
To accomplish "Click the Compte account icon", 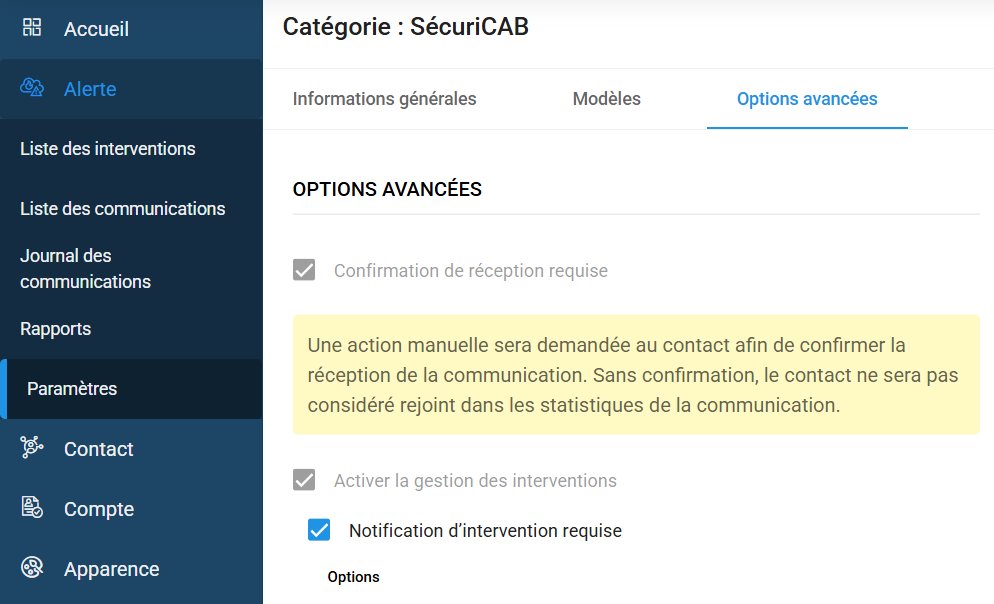I will pyautogui.click(x=33, y=508).
